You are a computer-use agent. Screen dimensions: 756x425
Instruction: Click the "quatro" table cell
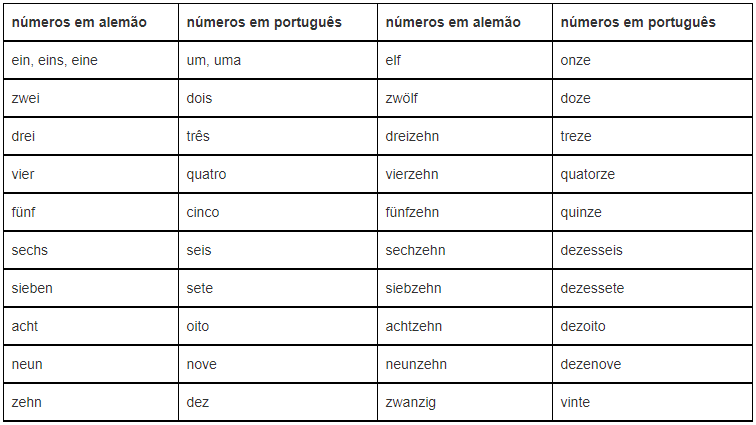point(207,175)
